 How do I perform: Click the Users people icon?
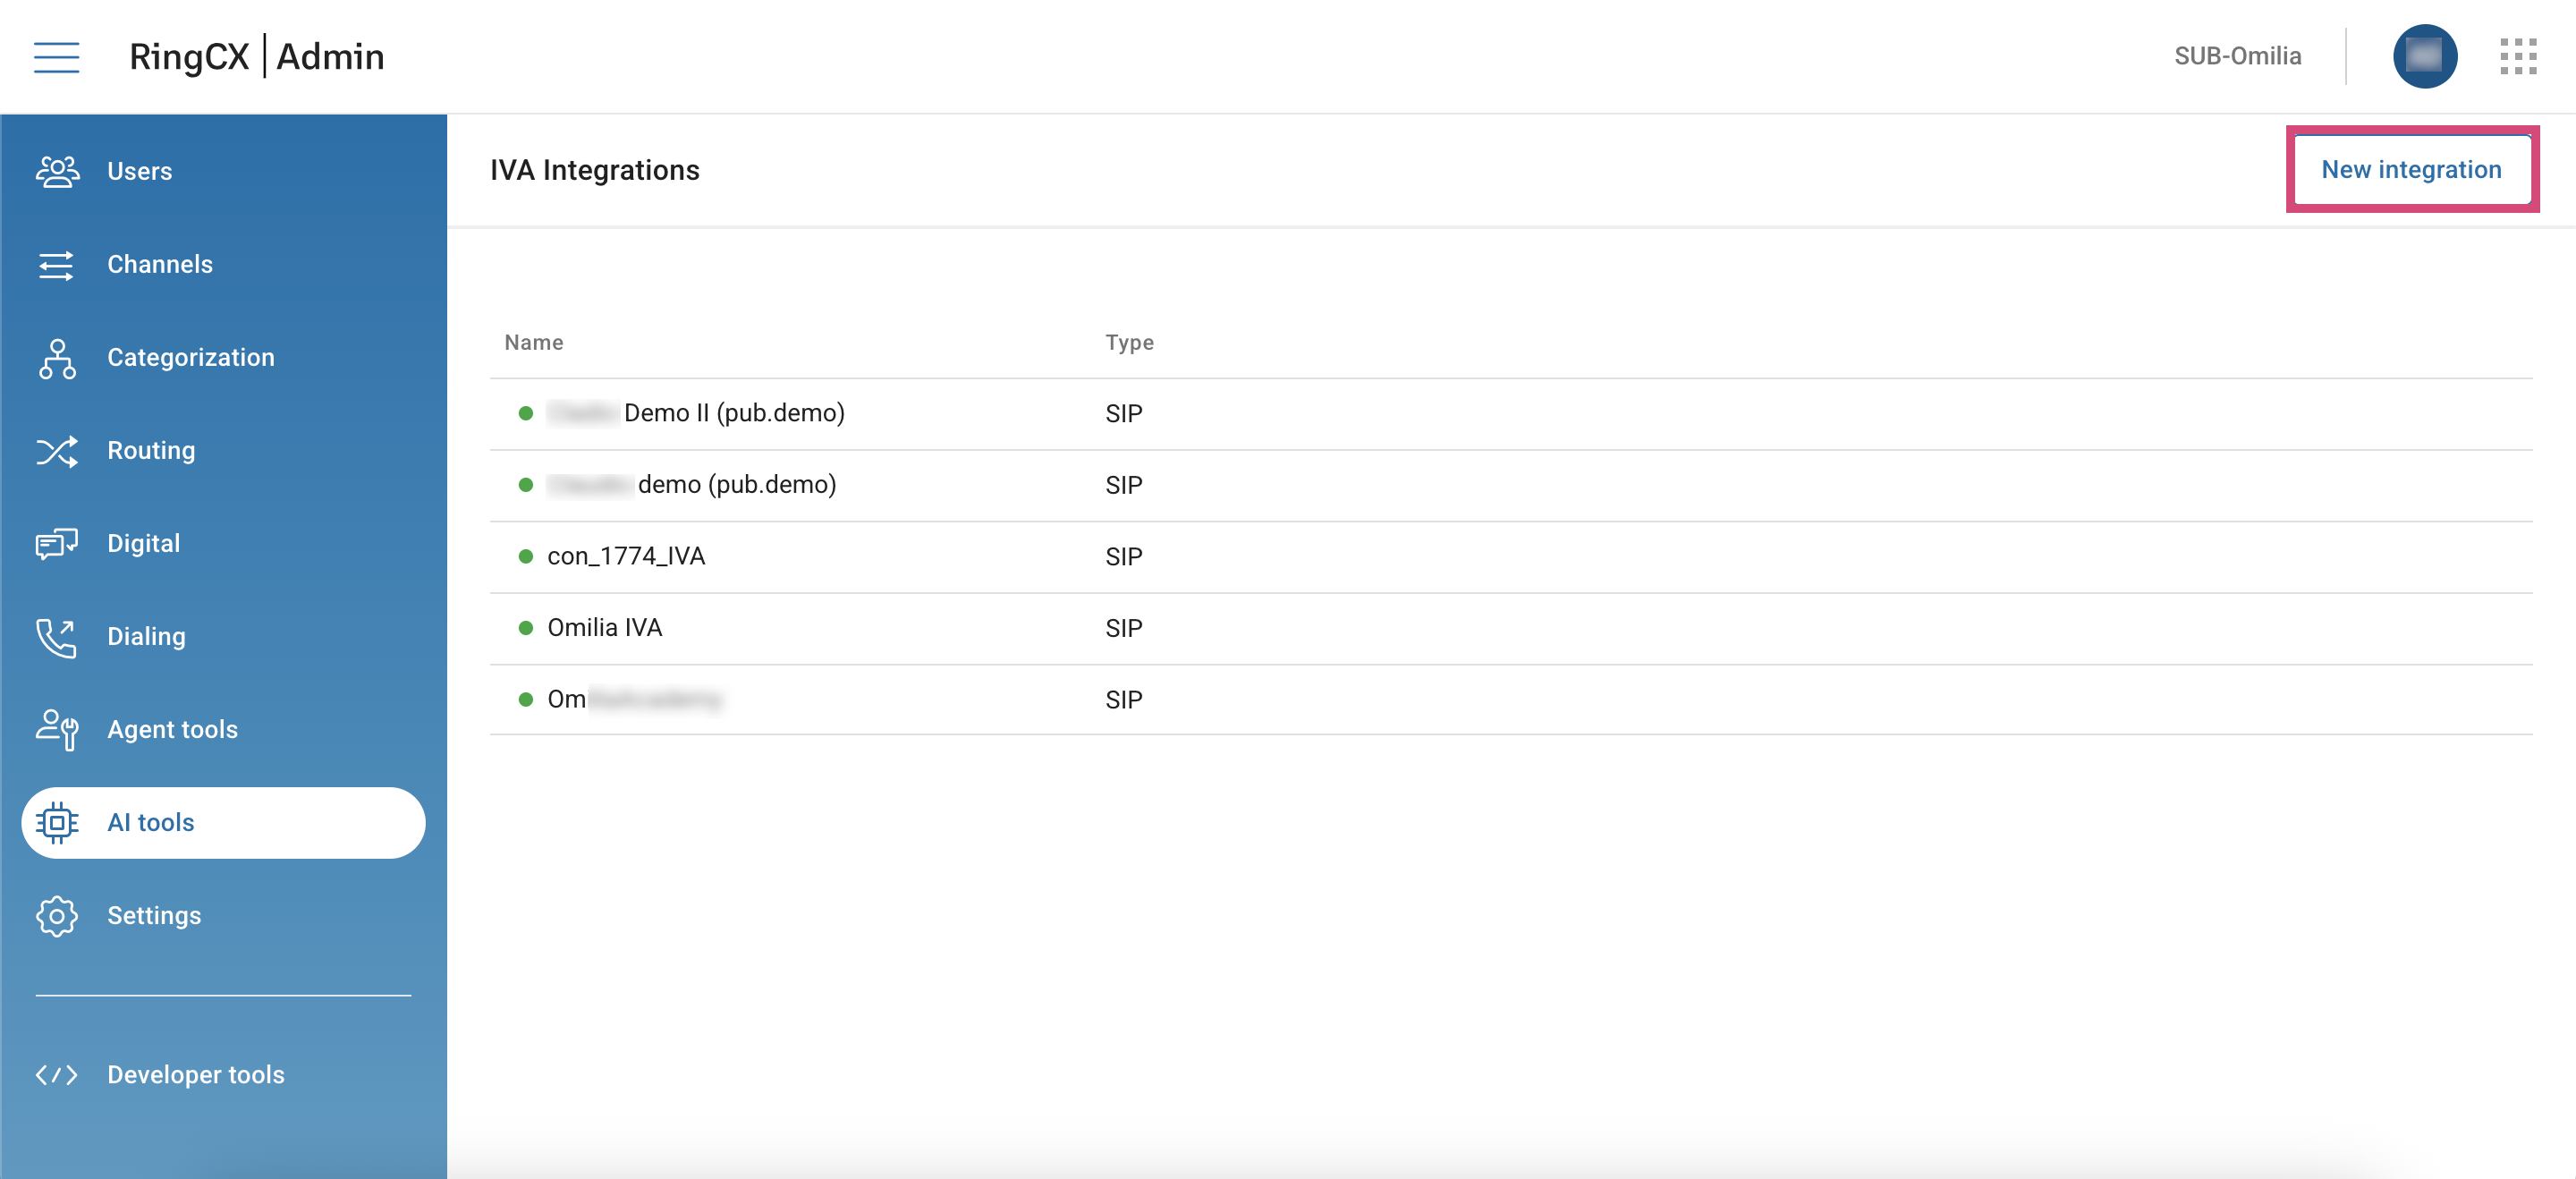(57, 171)
